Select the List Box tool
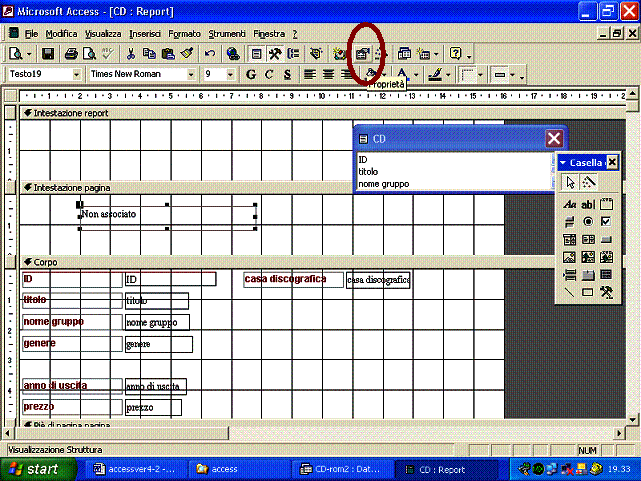The width and height of the screenshot is (641, 481). 588,239
